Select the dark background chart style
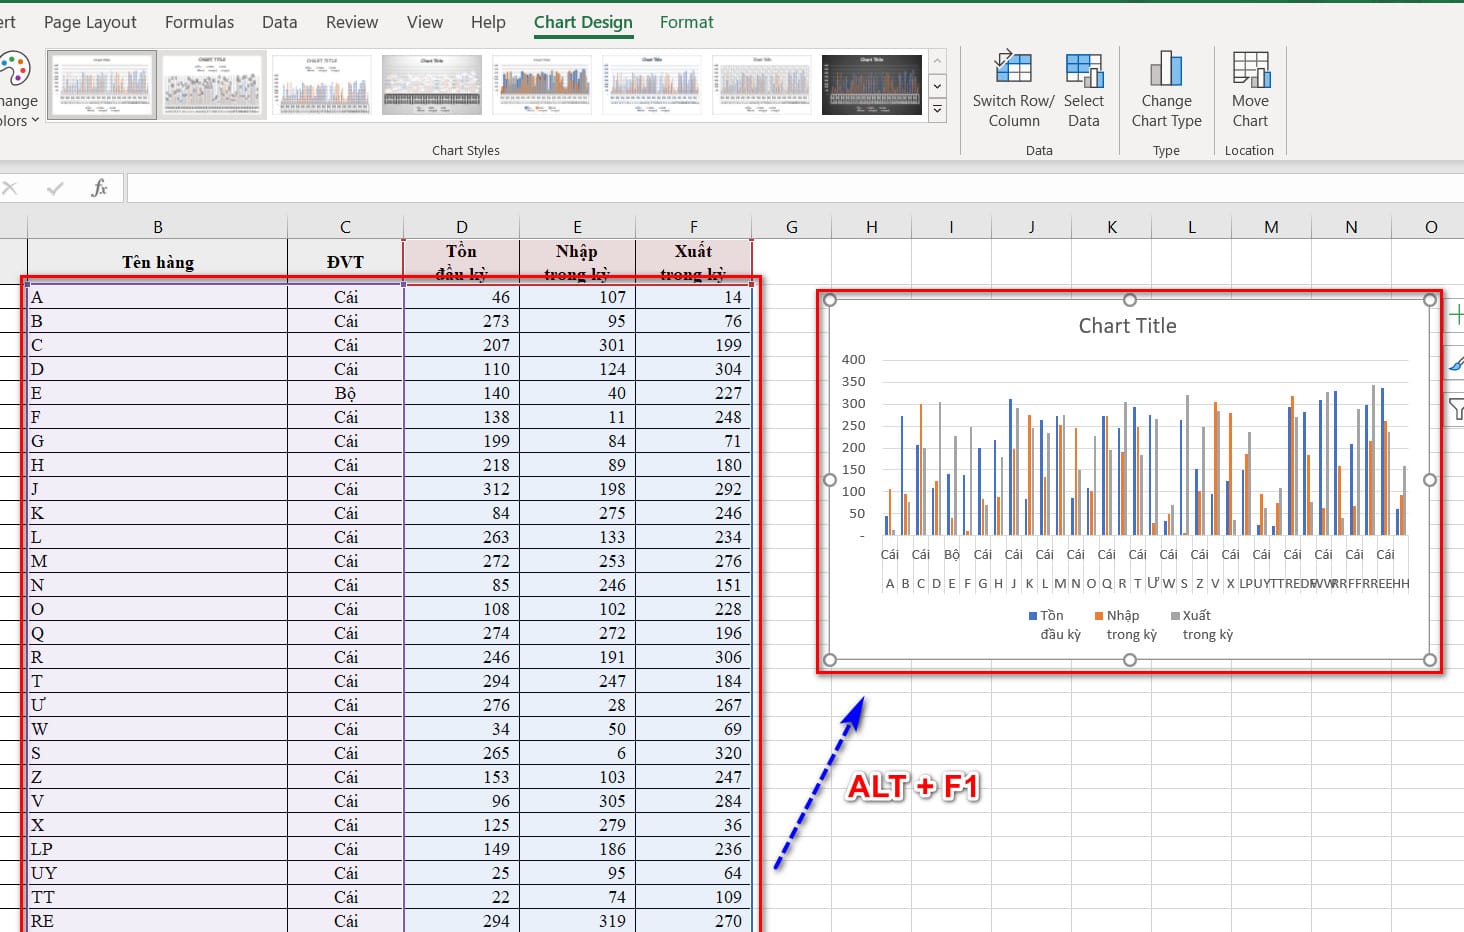Viewport: 1464px width, 932px height. tap(872, 85)
